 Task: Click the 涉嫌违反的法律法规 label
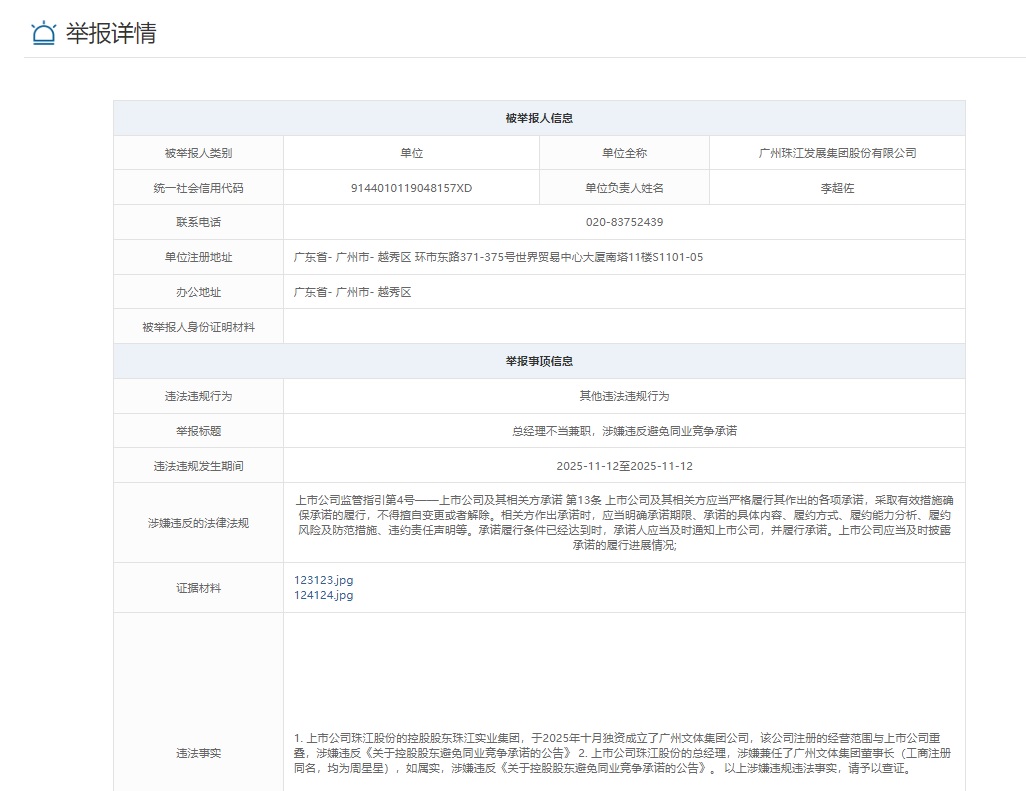tap(198, 523)
